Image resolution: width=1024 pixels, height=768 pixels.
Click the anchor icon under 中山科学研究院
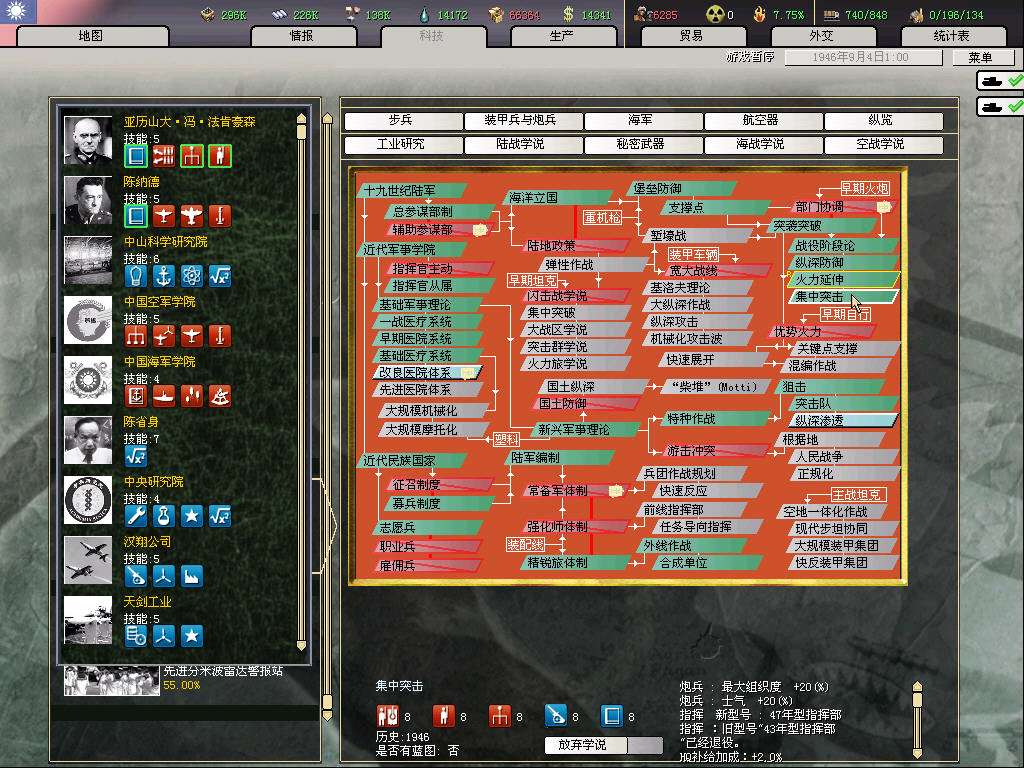[163, 275]
